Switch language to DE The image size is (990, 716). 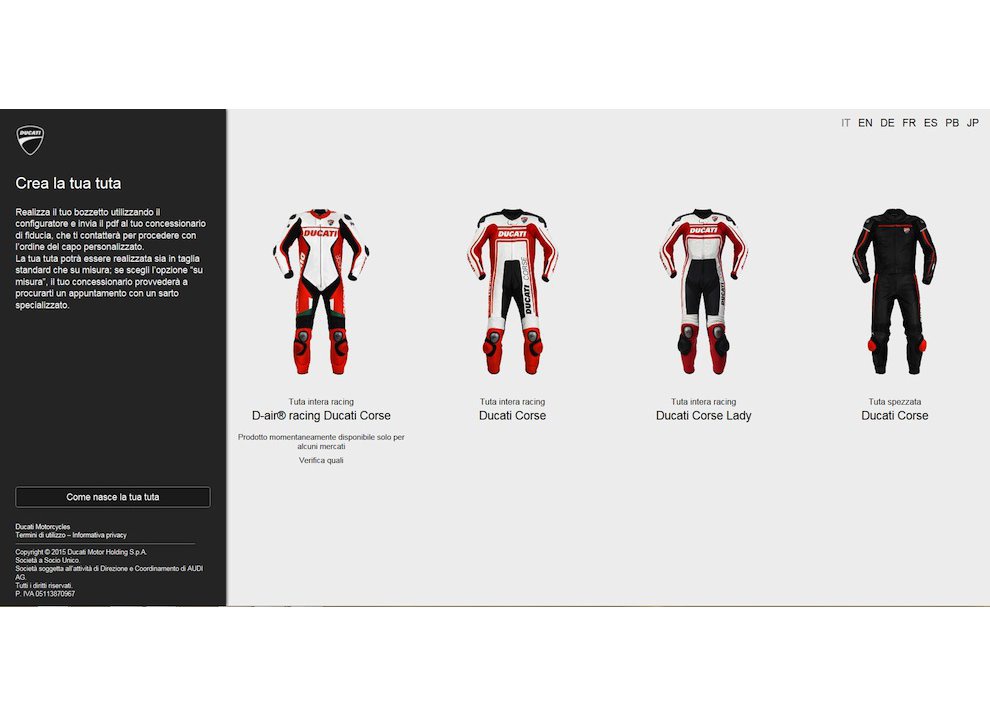tap(887, 123)
